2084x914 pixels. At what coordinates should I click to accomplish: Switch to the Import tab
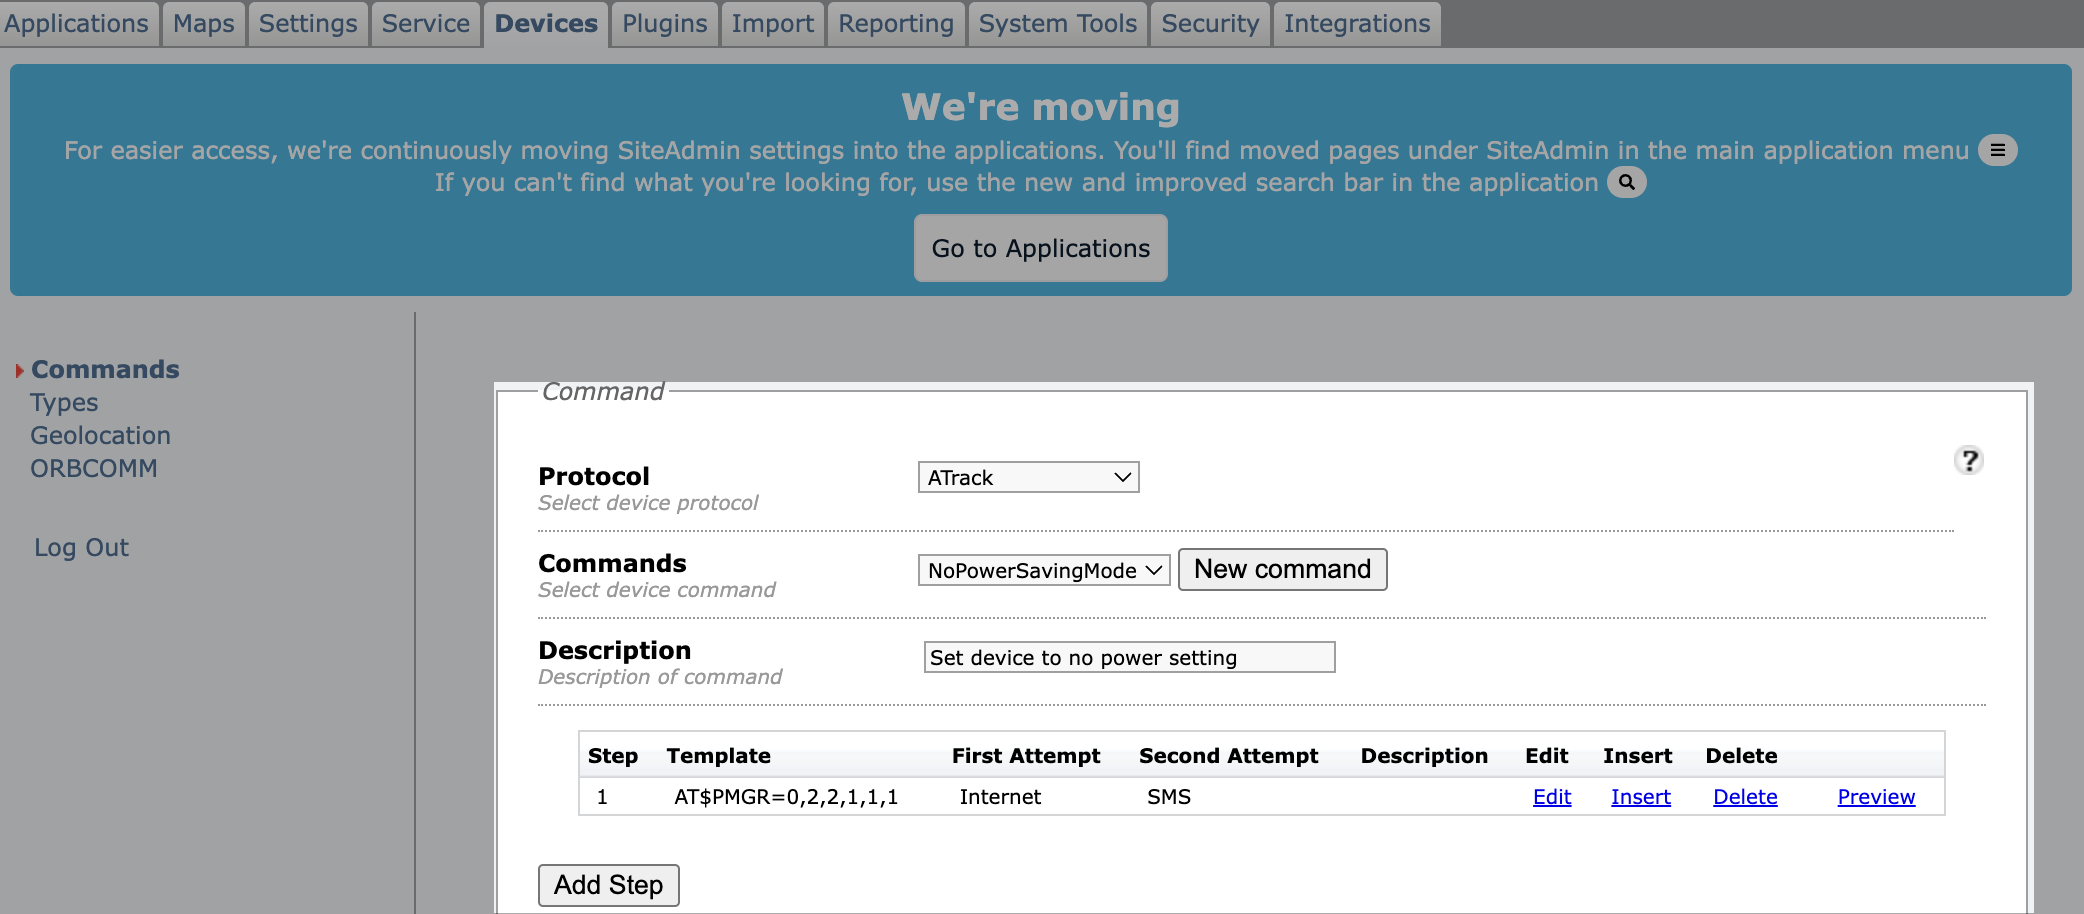pyautogui.click(x=773, y=23)
